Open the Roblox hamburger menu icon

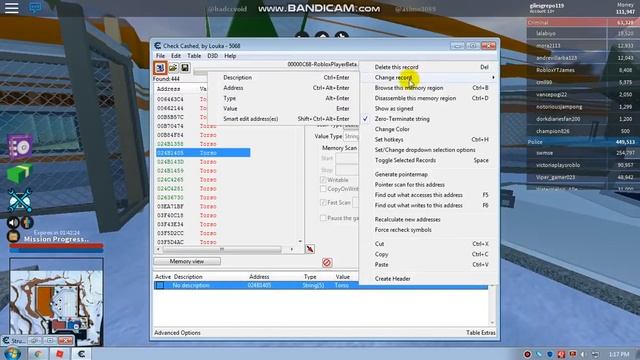pos(11,8)
